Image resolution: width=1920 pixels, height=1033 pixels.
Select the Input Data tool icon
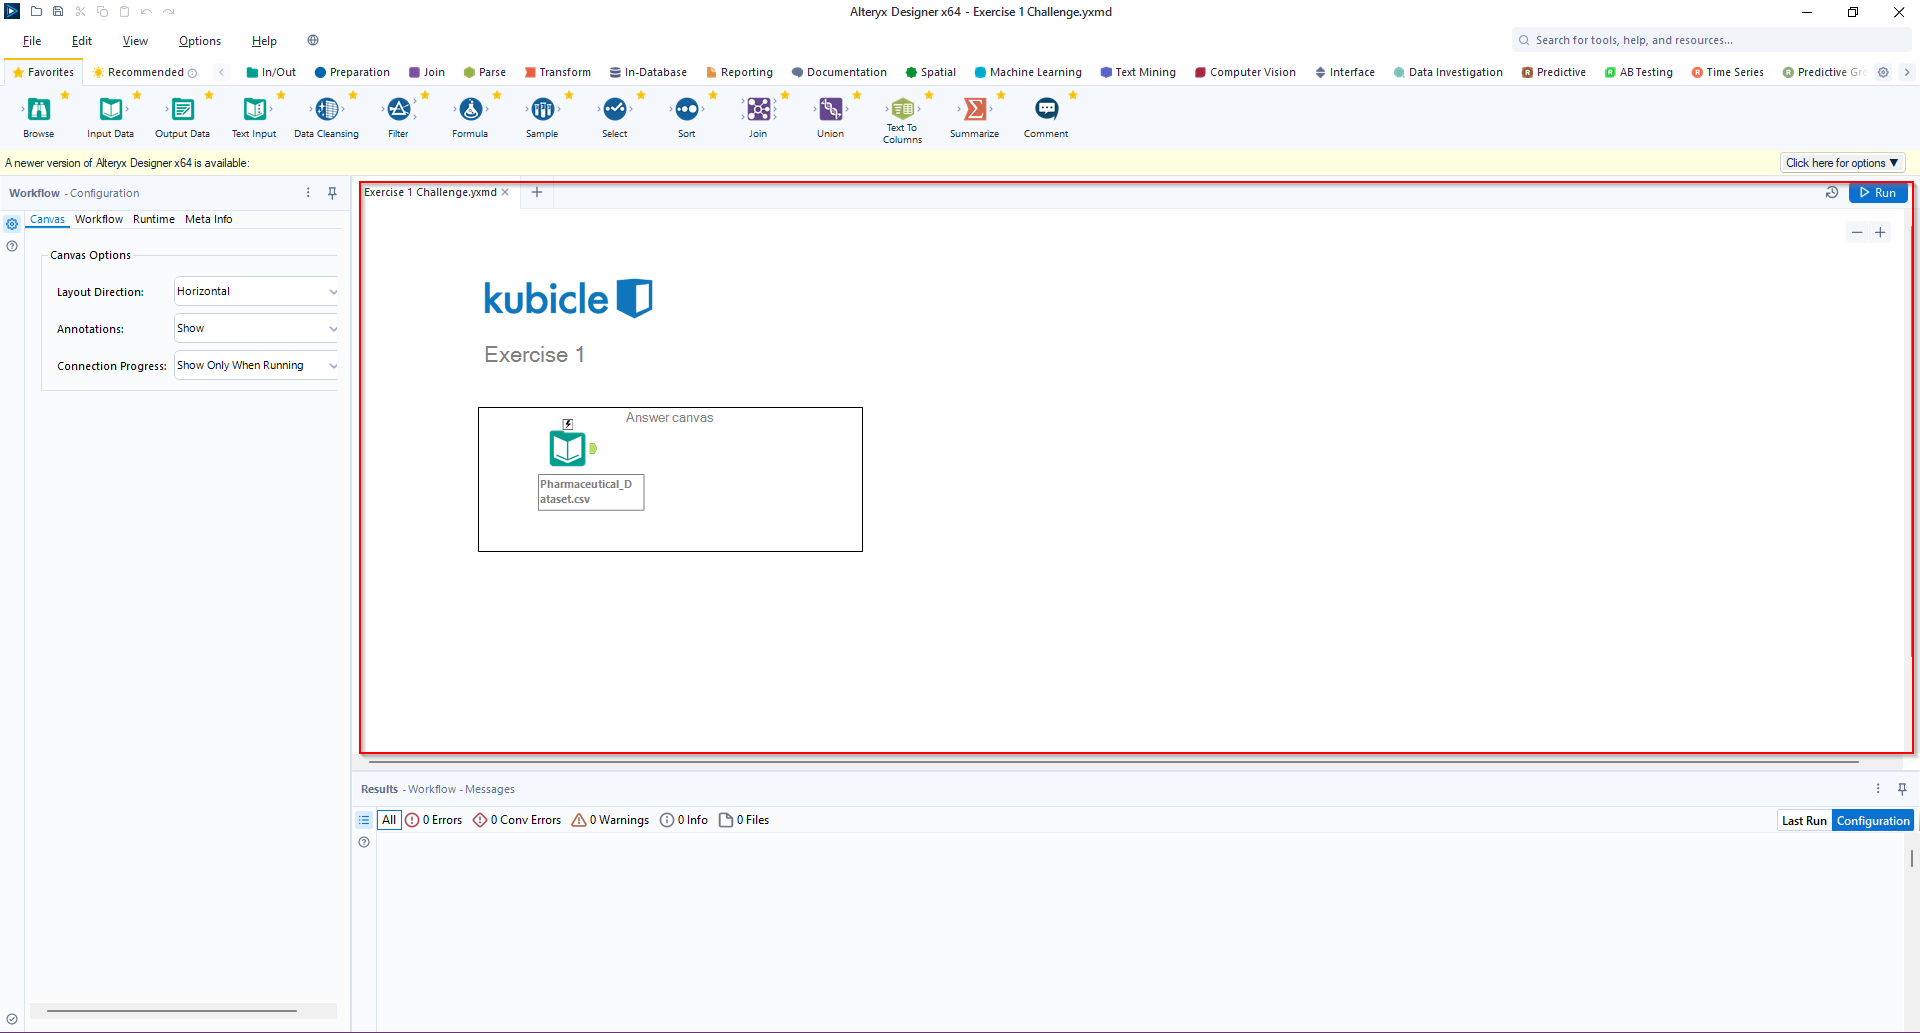point(111,109)
